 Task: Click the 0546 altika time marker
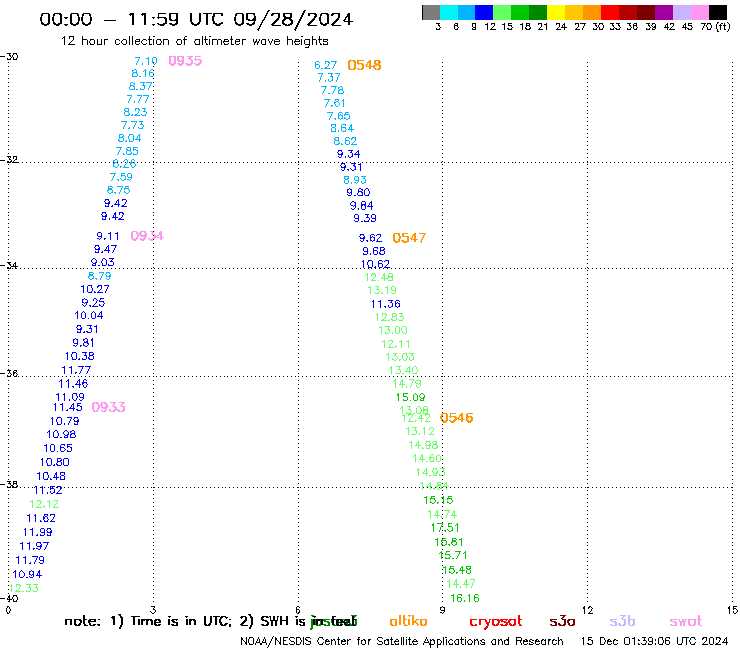(456, 418)
